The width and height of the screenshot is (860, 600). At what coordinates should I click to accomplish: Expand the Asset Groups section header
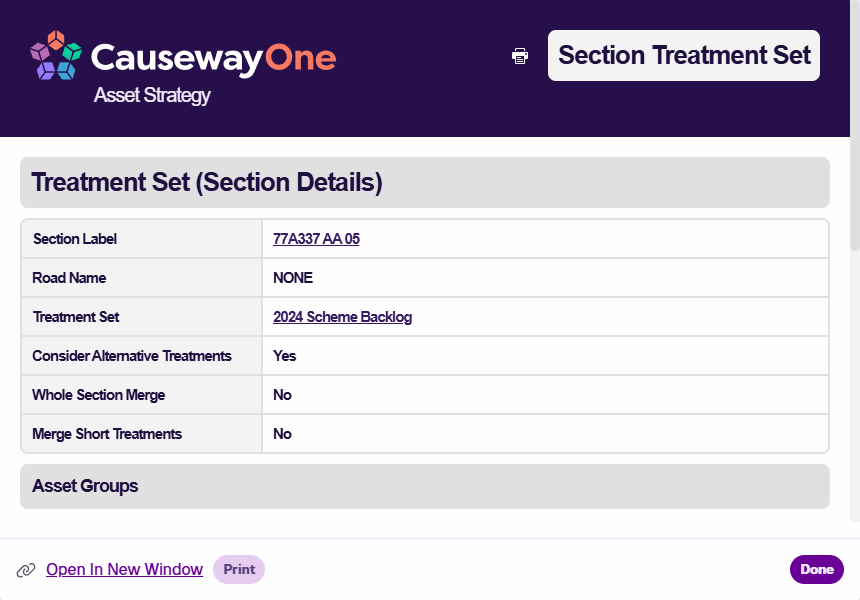click(425, 486)
